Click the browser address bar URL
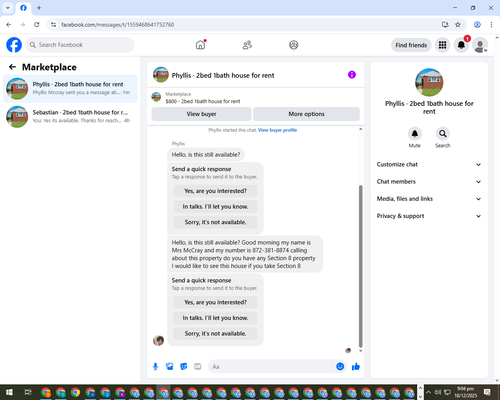Screen dimensions: 500x400 tap(117, 25)
